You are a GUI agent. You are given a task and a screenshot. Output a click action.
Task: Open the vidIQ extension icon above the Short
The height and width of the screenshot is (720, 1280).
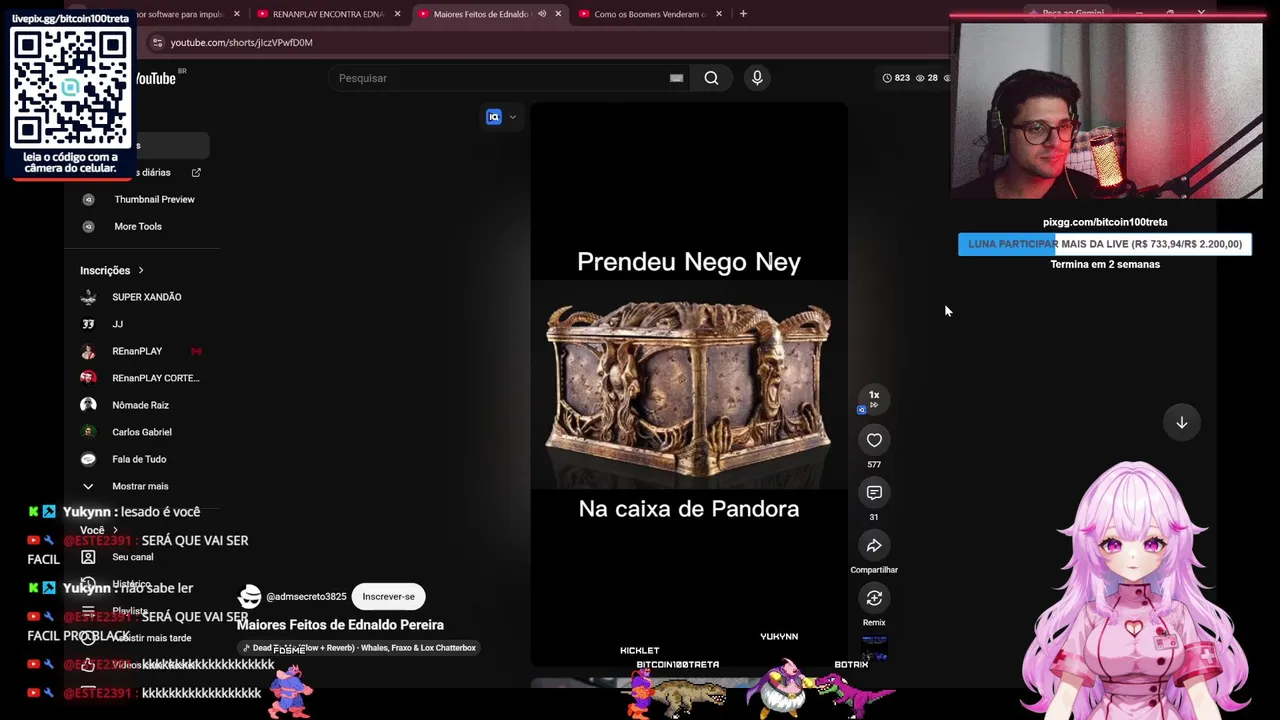click(493, 117)
